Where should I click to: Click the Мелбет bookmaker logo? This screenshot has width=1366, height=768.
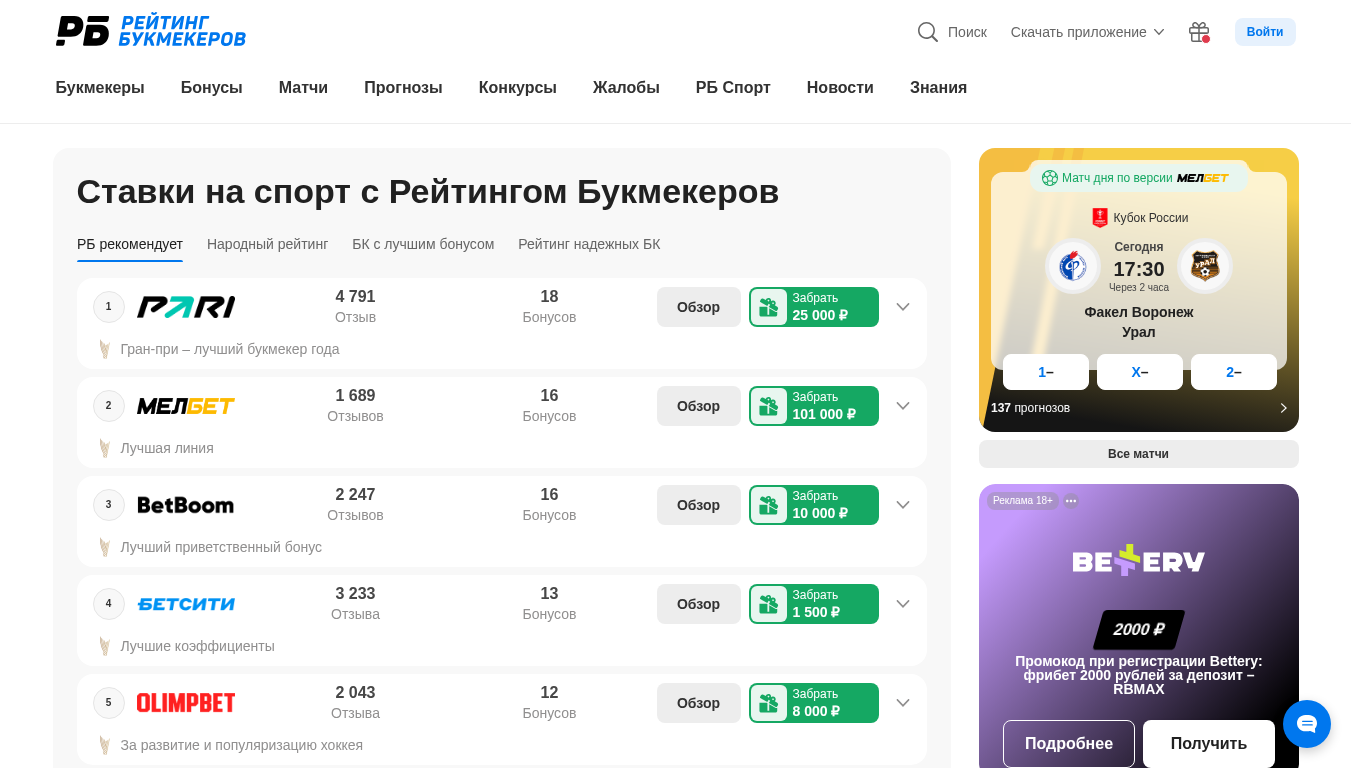point(186,406)
